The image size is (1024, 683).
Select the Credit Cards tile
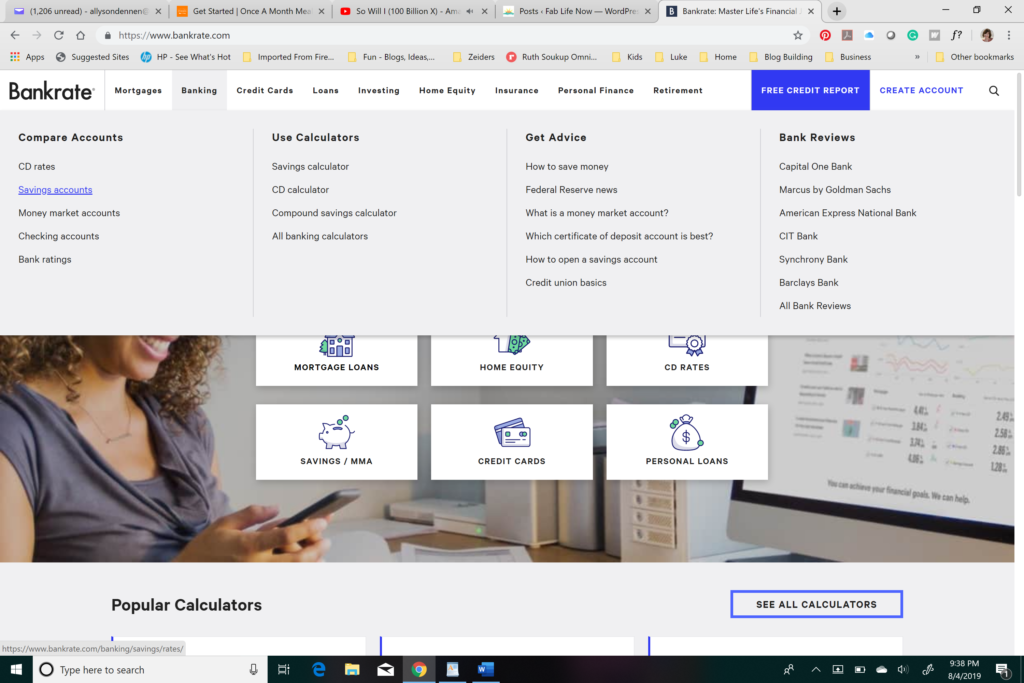point(511,441)
